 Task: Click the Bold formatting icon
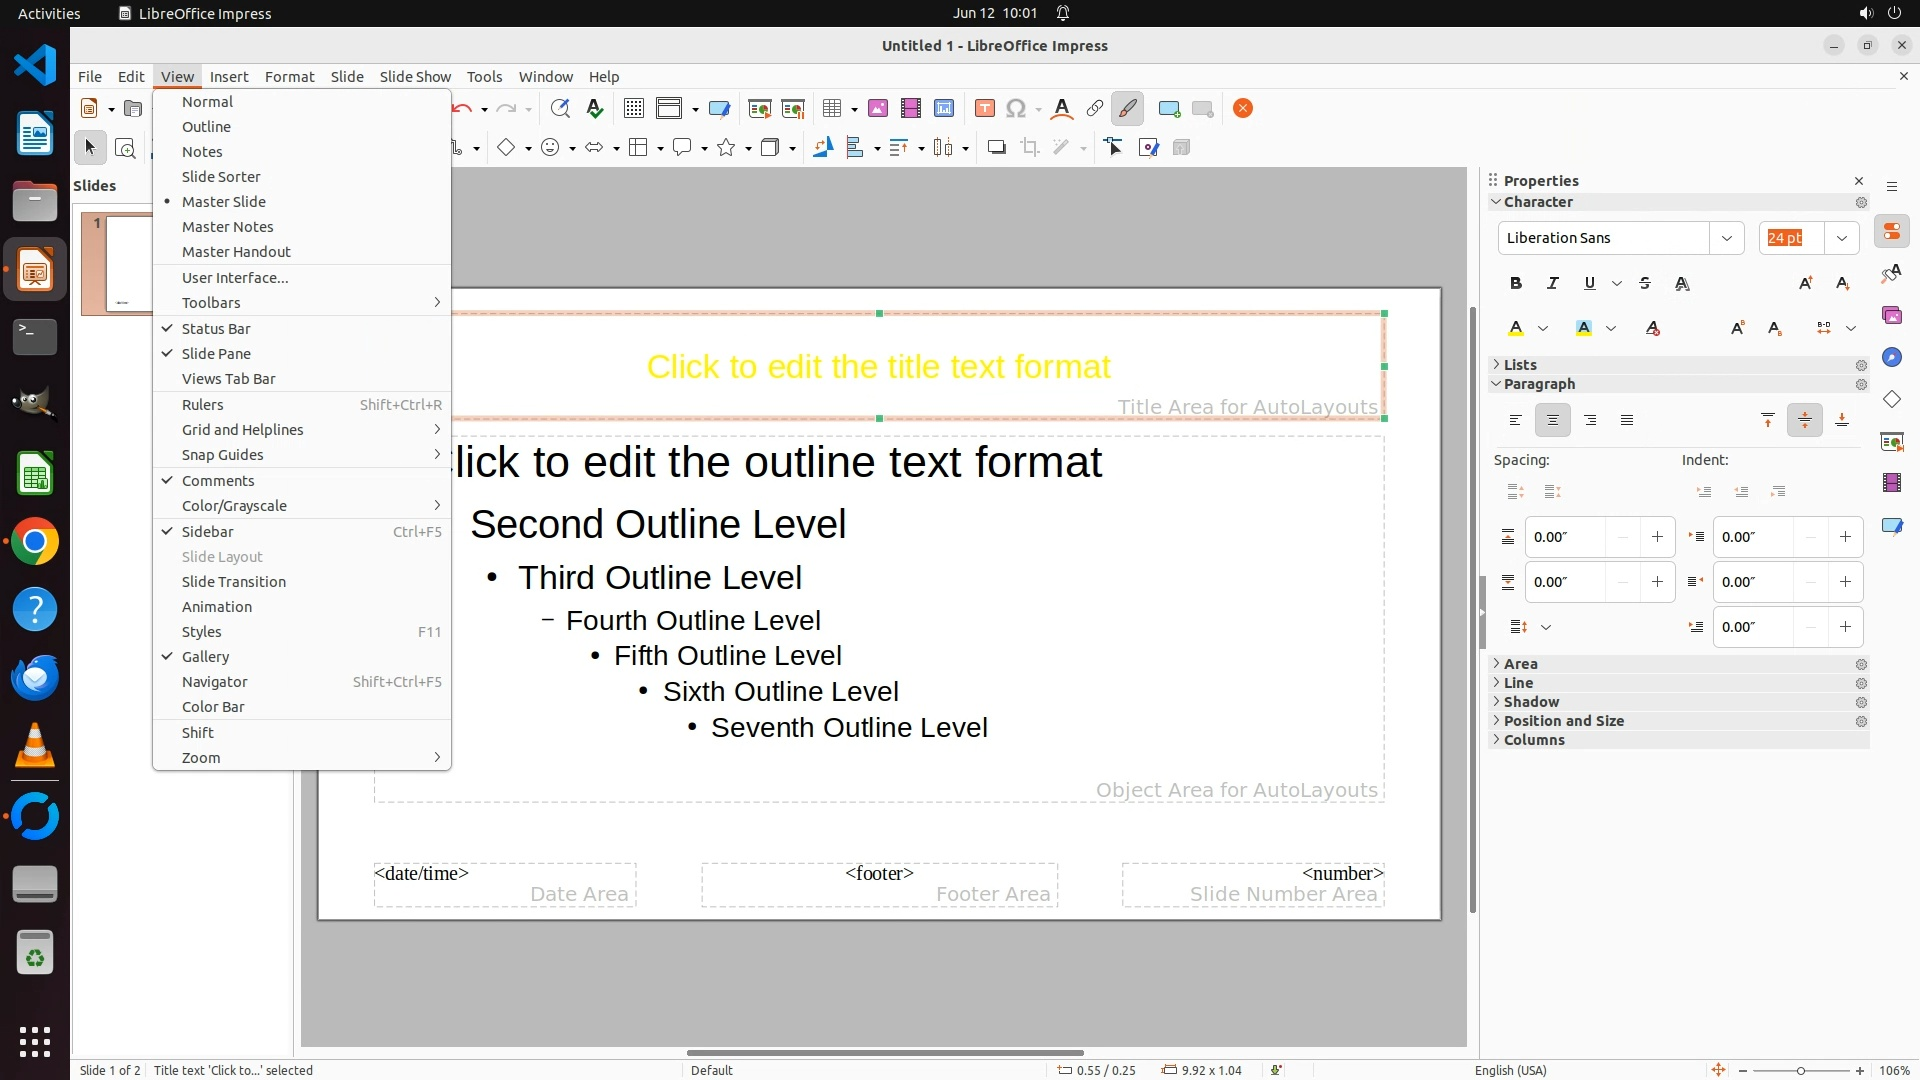pyautogui.click(x=1516, y=283)
